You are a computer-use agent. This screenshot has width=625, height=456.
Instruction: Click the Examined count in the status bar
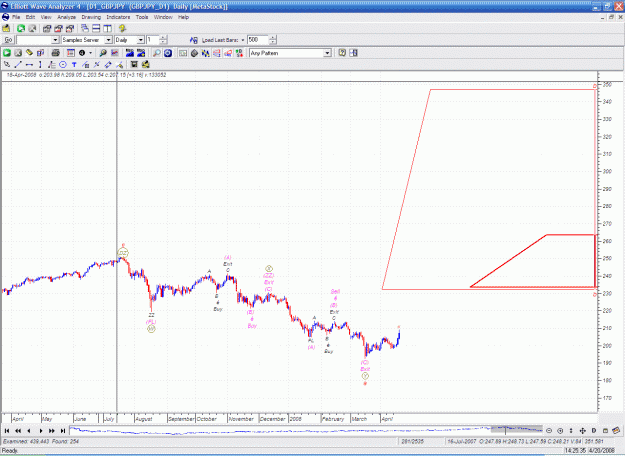point(27,441)
